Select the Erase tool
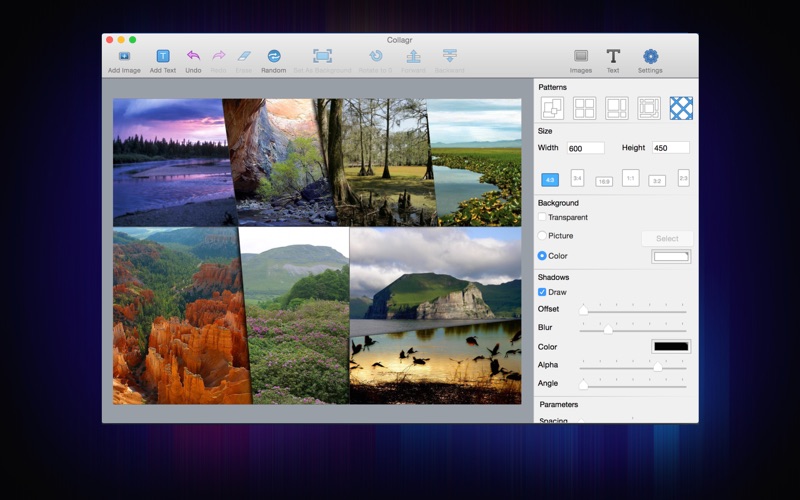The image size is (800, 500). tap(244, 56)
